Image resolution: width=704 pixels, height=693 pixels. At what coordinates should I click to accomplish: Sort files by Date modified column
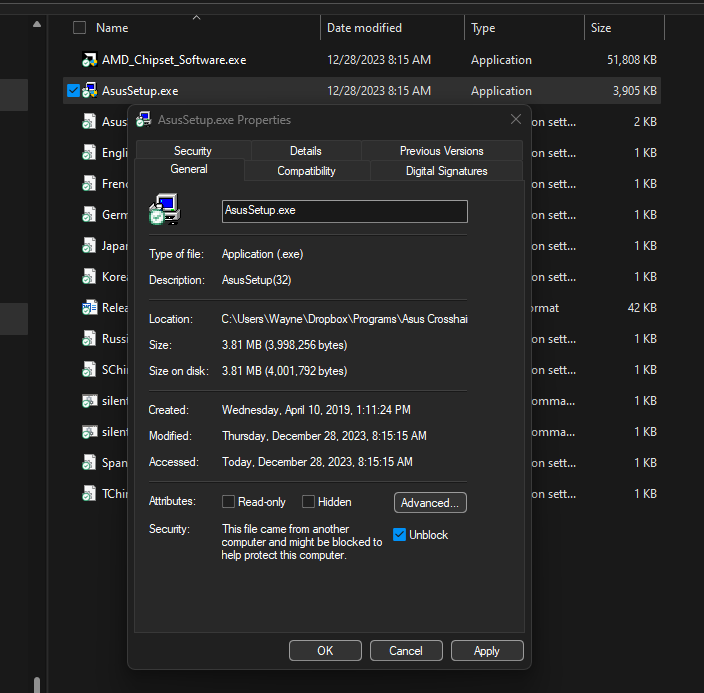pyautogui.click(x=364, y=28)
